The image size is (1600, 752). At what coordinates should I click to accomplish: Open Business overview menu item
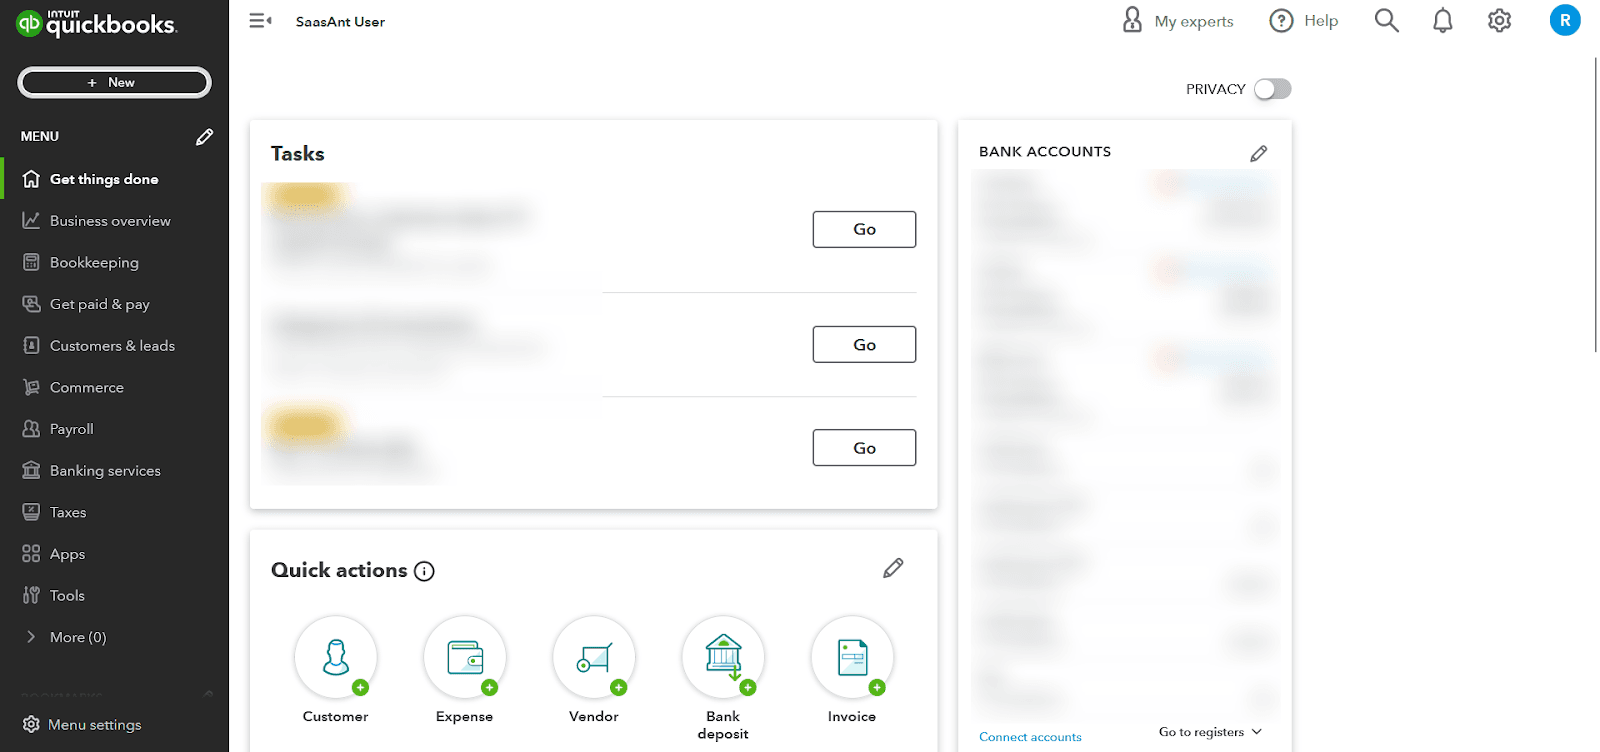114,221
